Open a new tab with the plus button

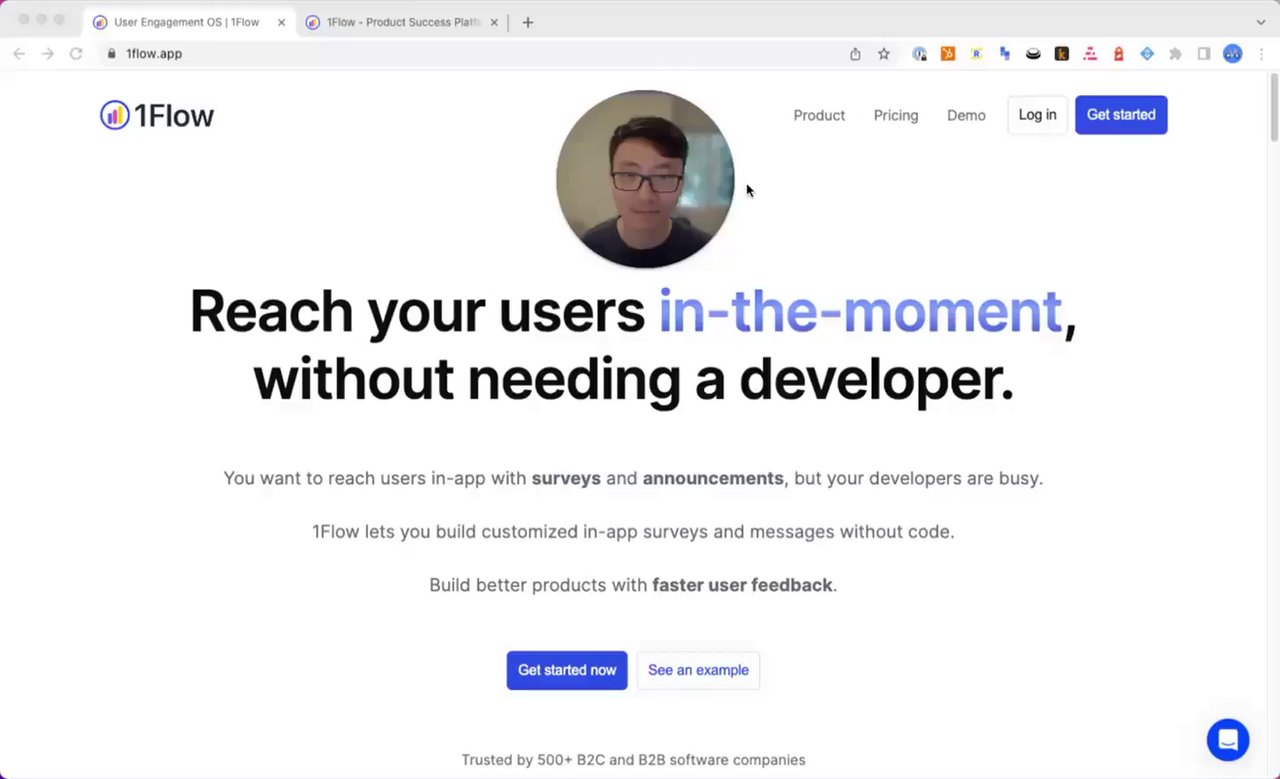click(x=528, y=22)
